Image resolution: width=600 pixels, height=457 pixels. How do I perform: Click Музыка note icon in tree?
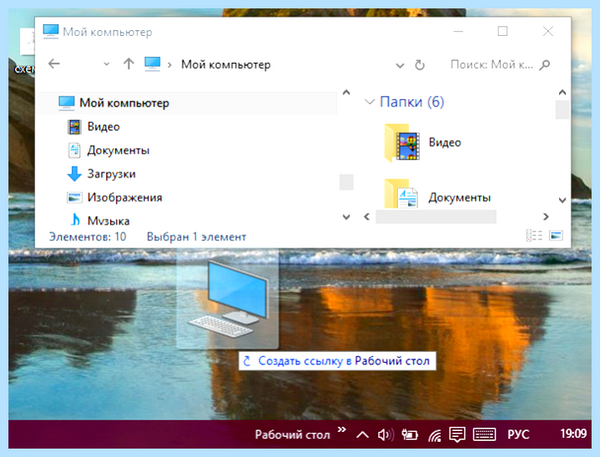point(75,220)
